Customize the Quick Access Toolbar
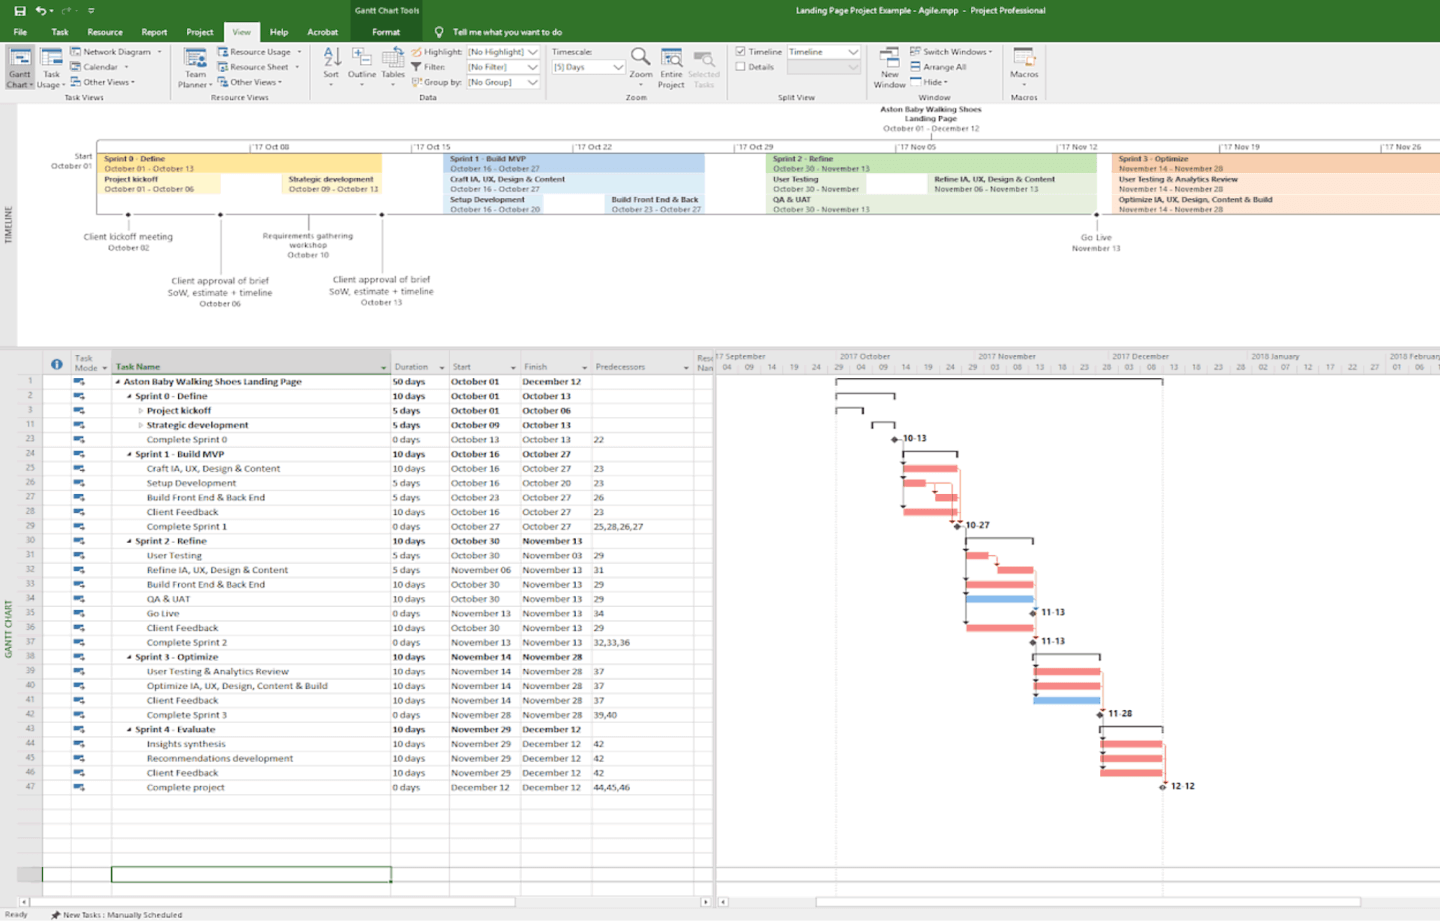1440x921 pixels. (90, 11)
